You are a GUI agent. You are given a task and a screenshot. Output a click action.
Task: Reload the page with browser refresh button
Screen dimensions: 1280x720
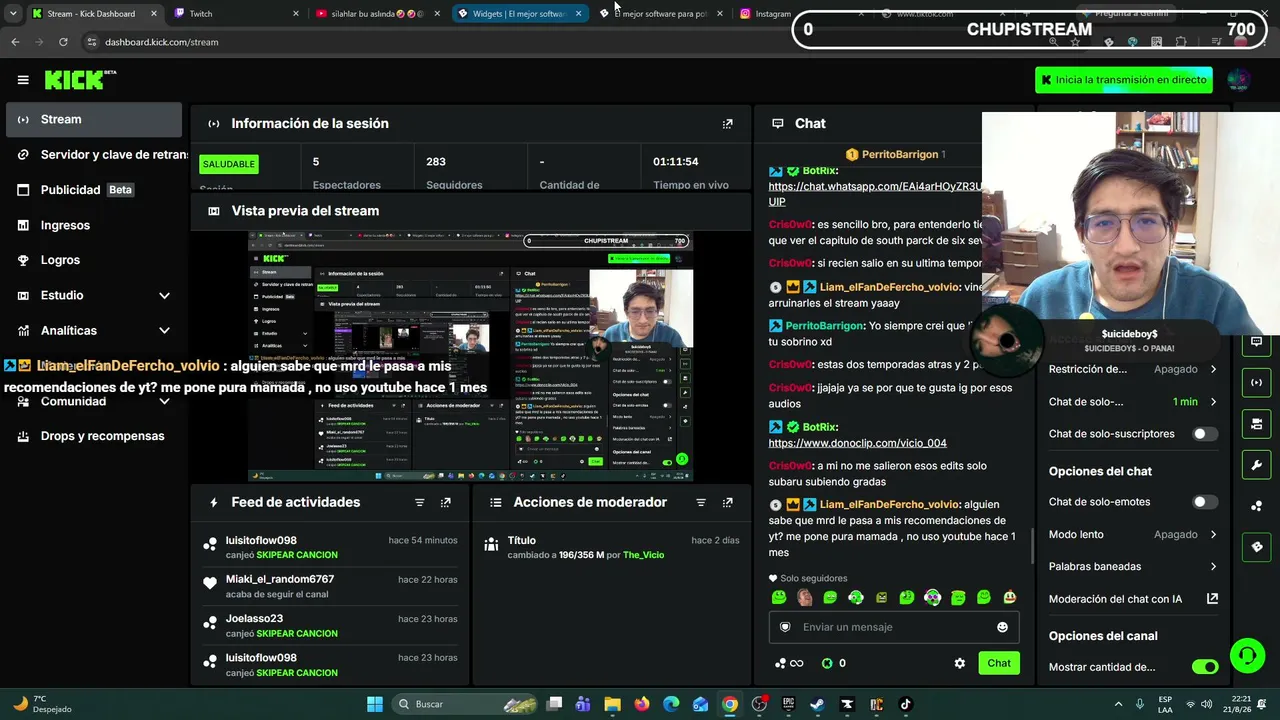click(63, 42)
